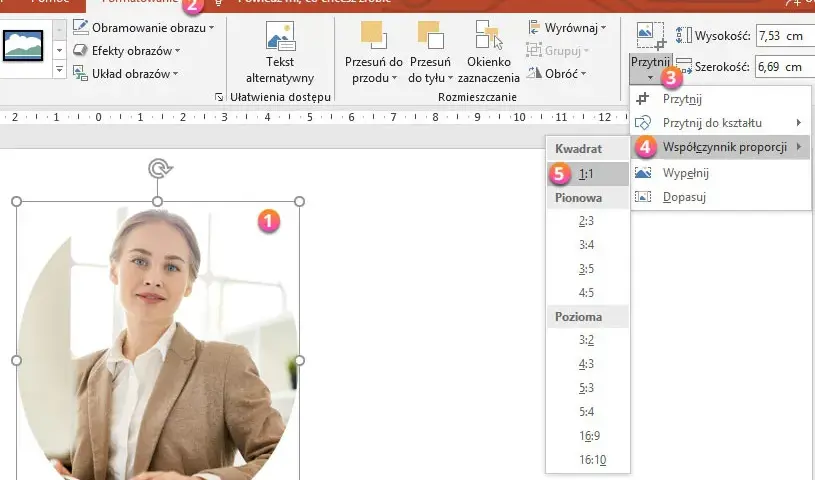The image size is (815, 480).
Task: Open the Wyrównaj align menu
Action: [567, 28]
